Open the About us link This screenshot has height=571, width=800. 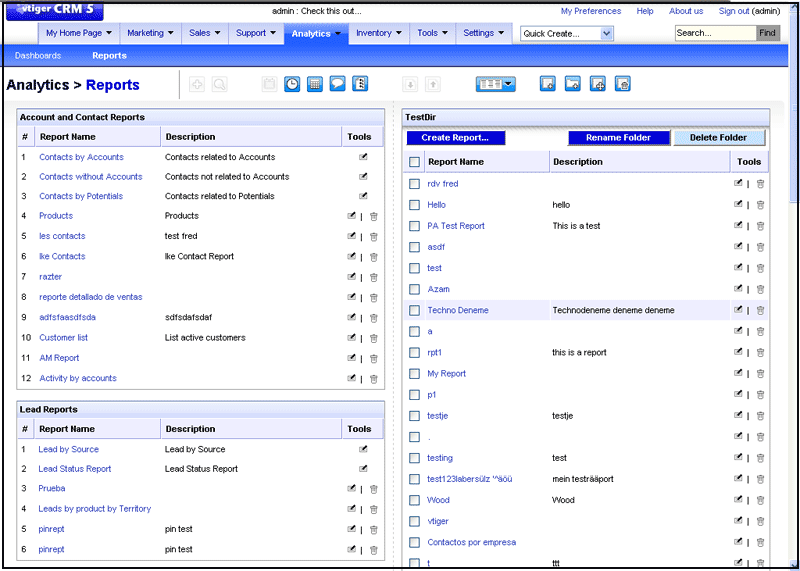686,11
